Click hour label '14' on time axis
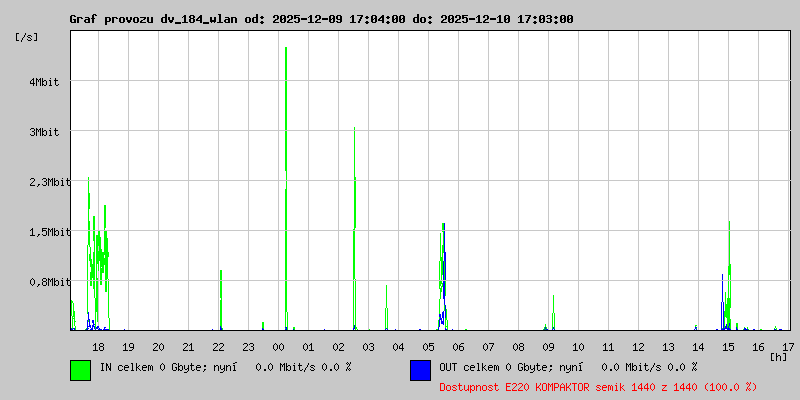Screen dimensions: 800x400 pyautogui.click(x=698, y=347)
